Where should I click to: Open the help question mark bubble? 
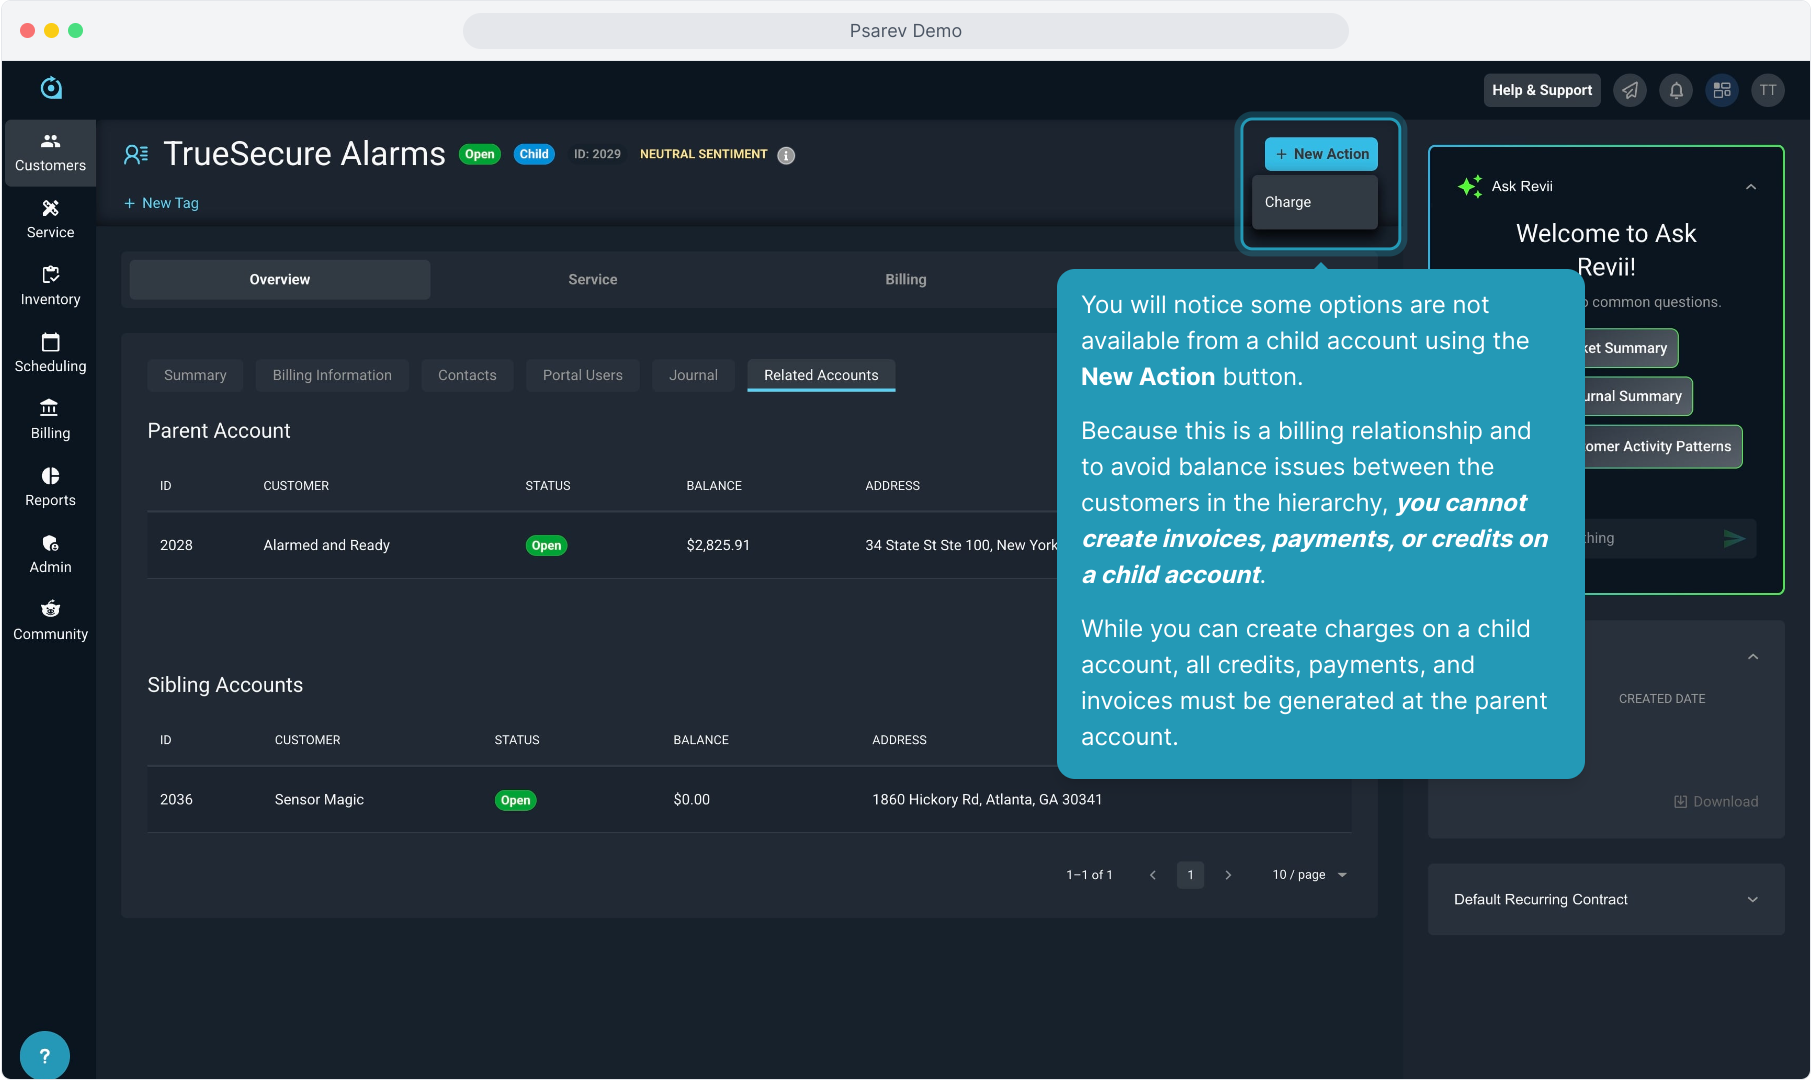[44, 1055]
